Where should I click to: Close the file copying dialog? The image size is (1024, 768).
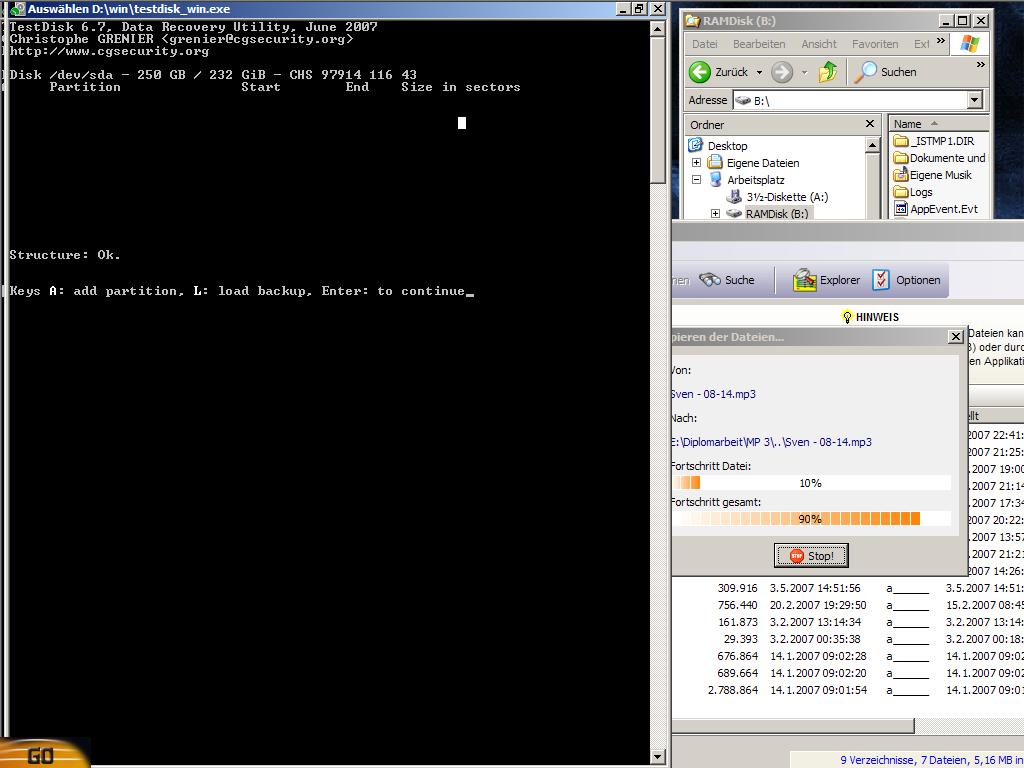tap(955, 336)
